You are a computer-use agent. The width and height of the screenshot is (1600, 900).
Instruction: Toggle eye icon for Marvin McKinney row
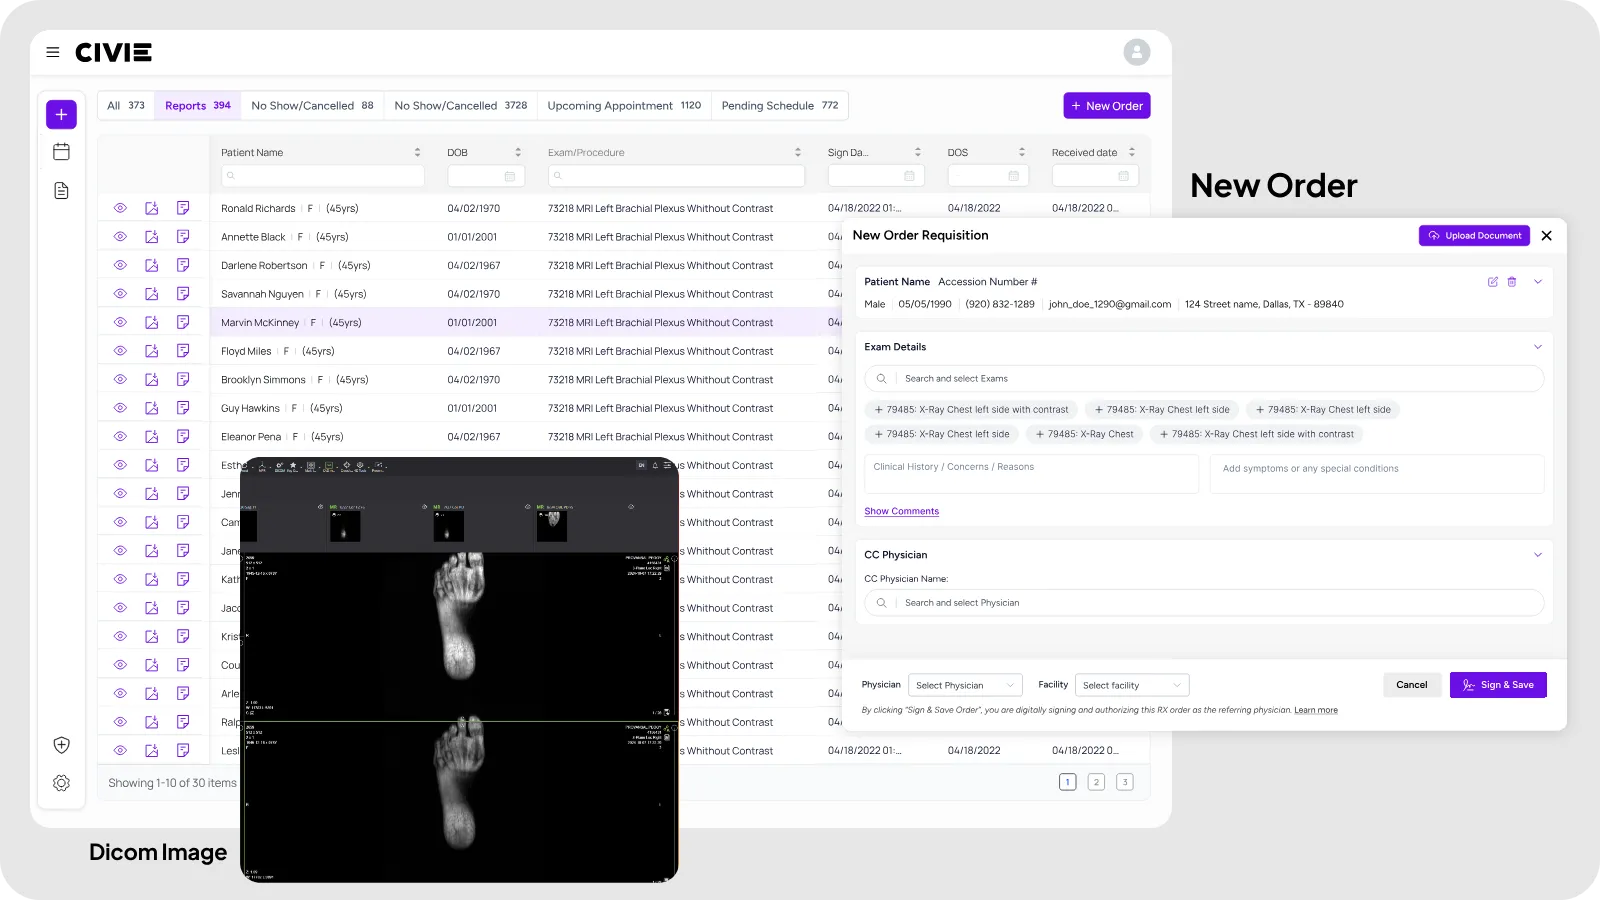(120, 322)
